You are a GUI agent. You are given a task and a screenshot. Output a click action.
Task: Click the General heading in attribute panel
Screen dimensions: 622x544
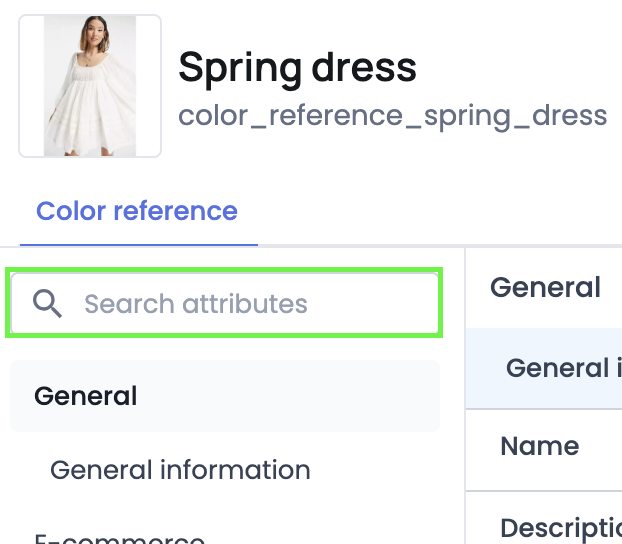click(x=545, y=287)
